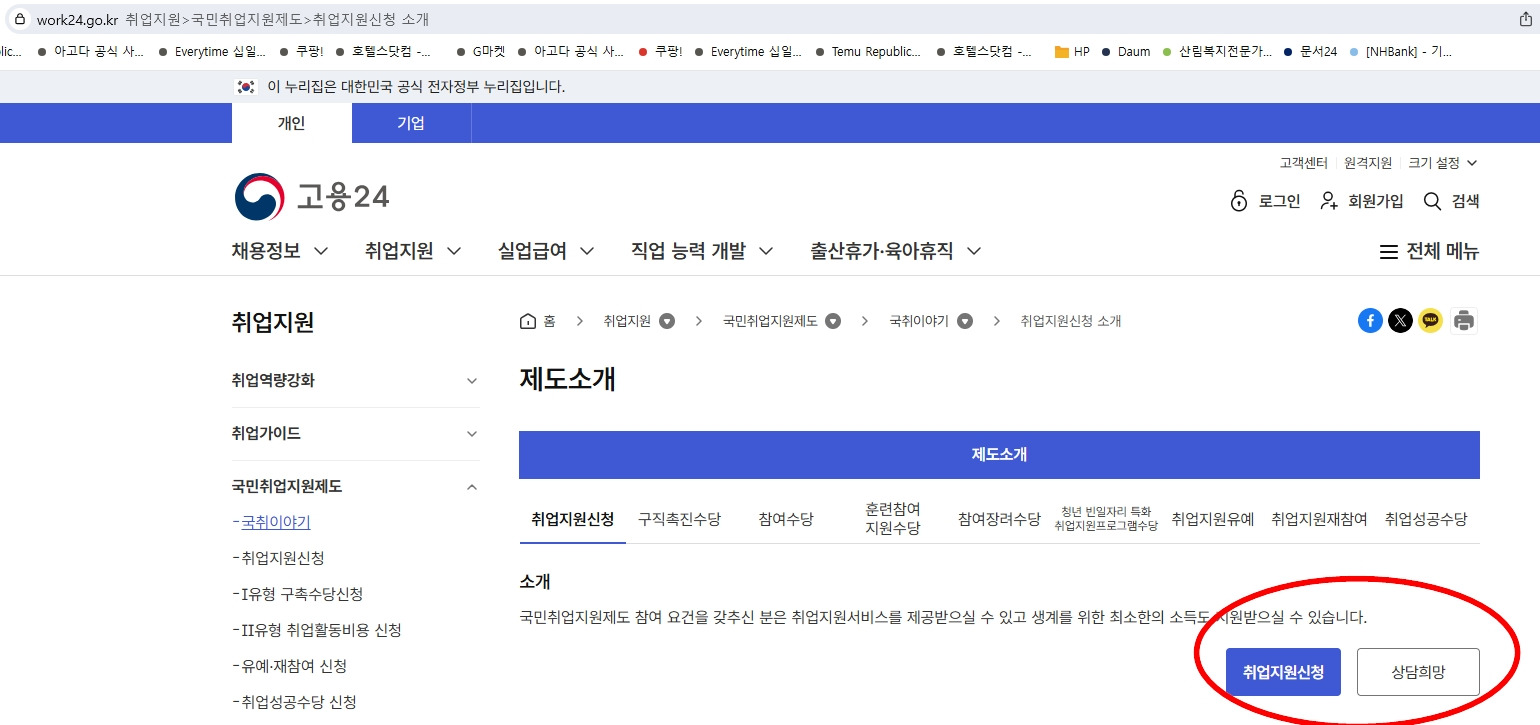View site info lock icon in address bar

19,19
